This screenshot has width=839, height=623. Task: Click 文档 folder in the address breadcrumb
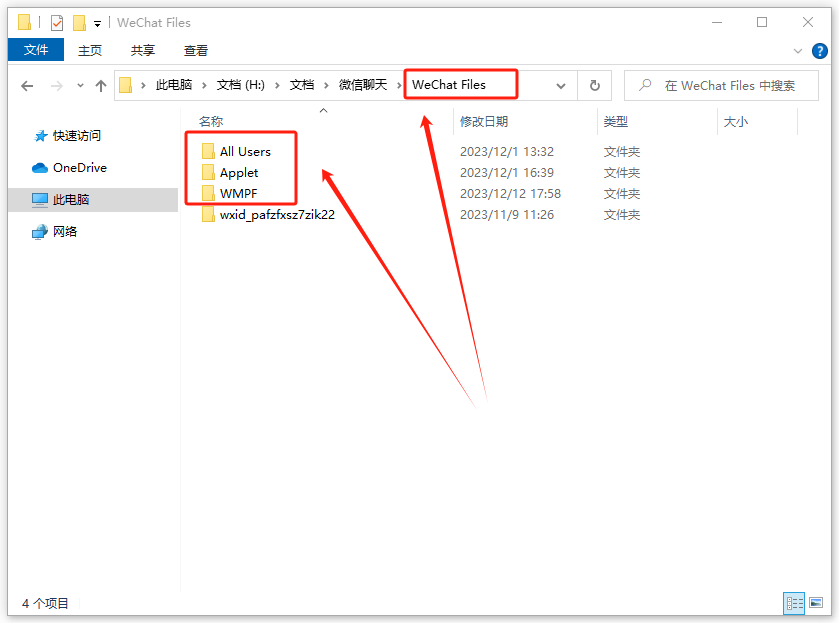[x=302, y=85]
